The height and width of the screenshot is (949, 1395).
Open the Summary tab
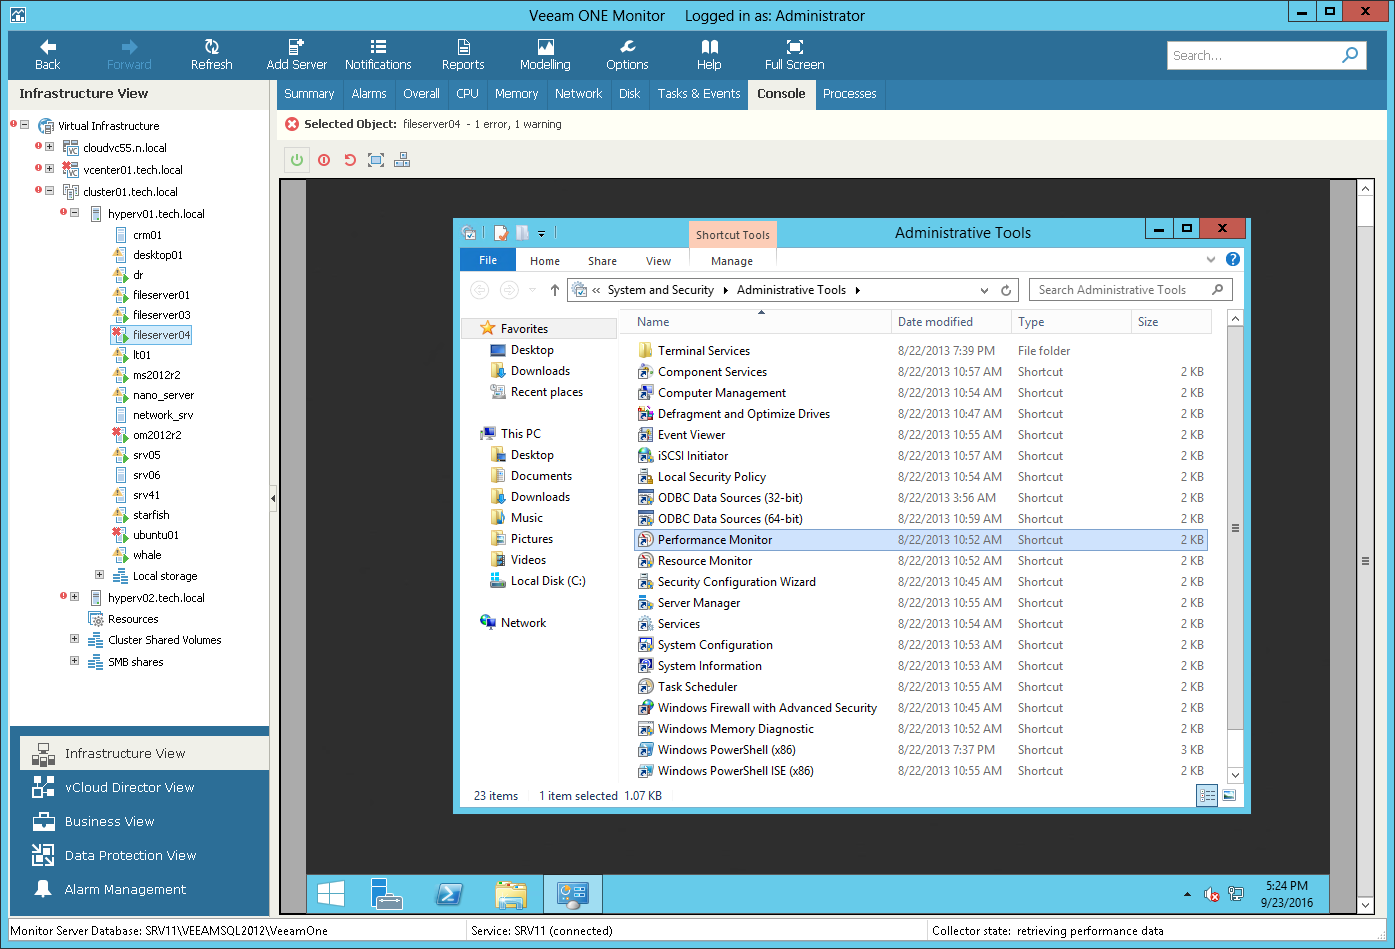coord(309,94)
